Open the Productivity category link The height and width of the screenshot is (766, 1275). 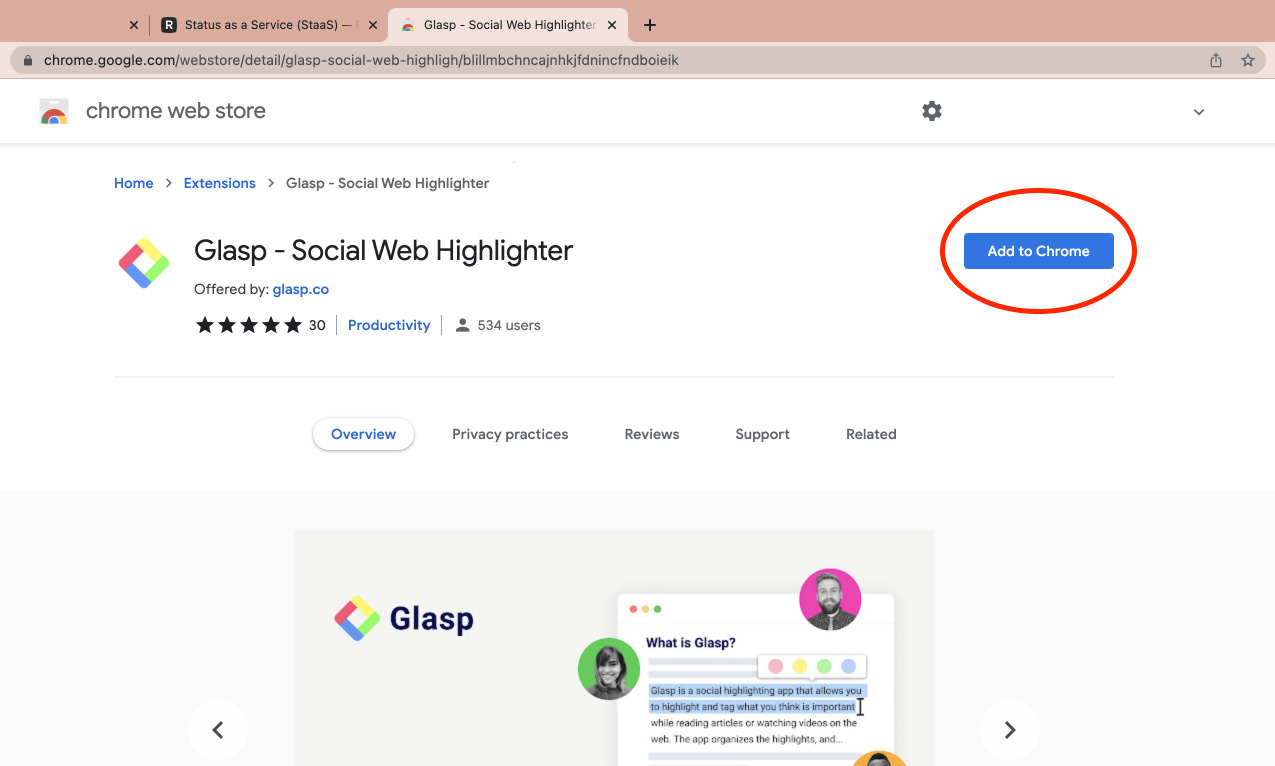pos(389,325)
